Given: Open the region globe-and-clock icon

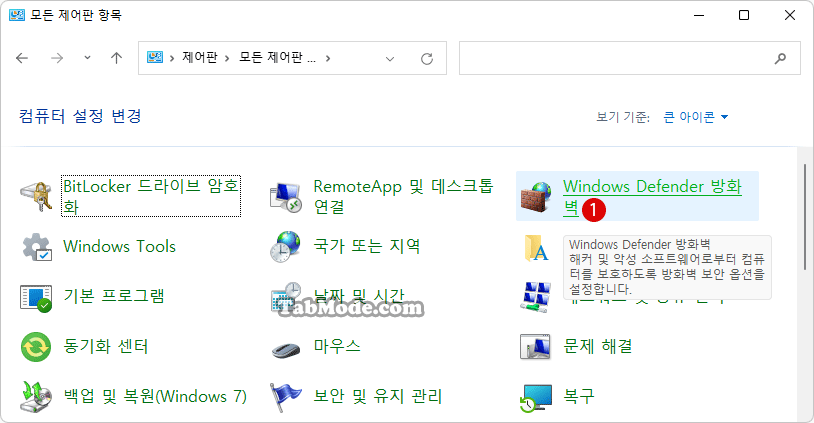Looking at the screenshot, I should [286, 247].
